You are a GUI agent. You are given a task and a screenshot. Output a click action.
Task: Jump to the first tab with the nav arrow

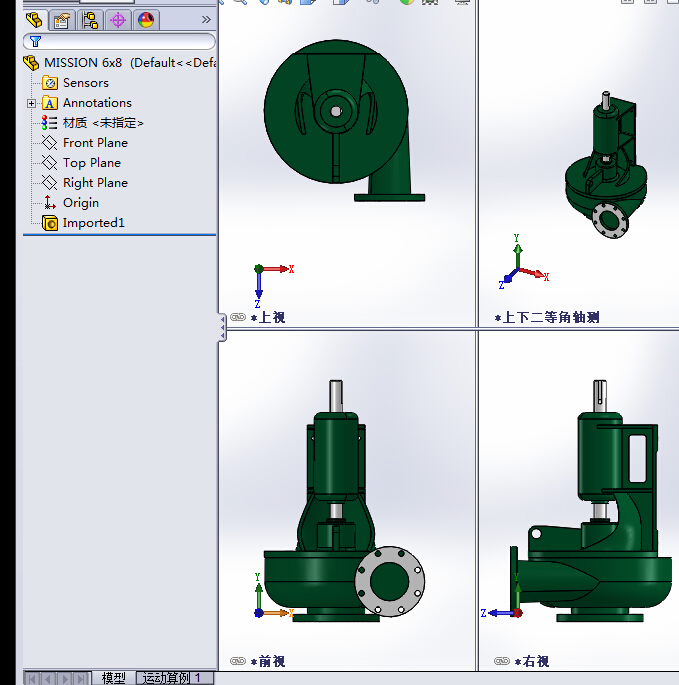31,678
